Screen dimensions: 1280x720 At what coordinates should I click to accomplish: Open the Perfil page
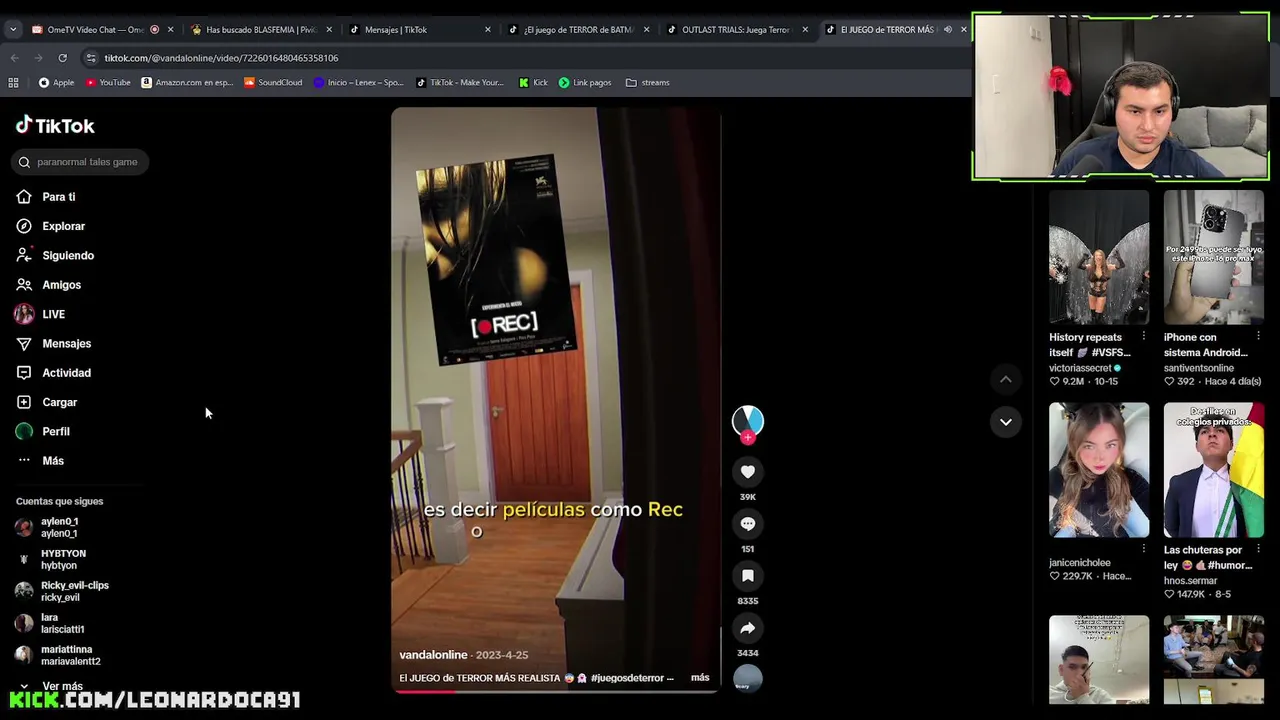click(43, 431)
